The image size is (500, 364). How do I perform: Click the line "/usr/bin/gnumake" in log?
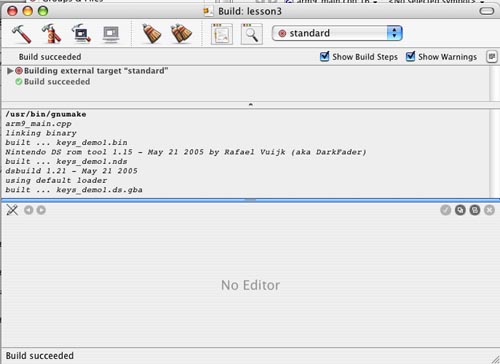click(46, 114)
